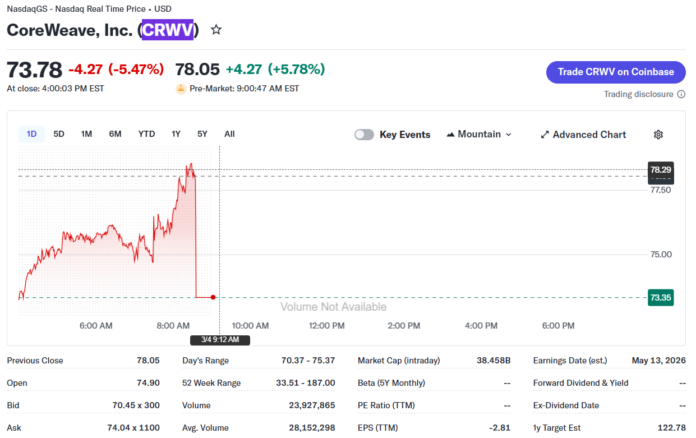Select the 5Y time range
The height and width of the screenshot is (438, 696).
click(x=202, y=134)
